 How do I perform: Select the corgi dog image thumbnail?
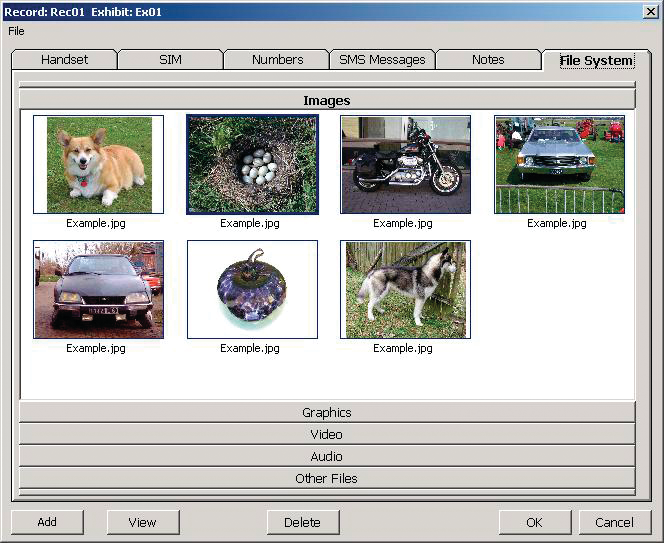[x=98, y=164]
